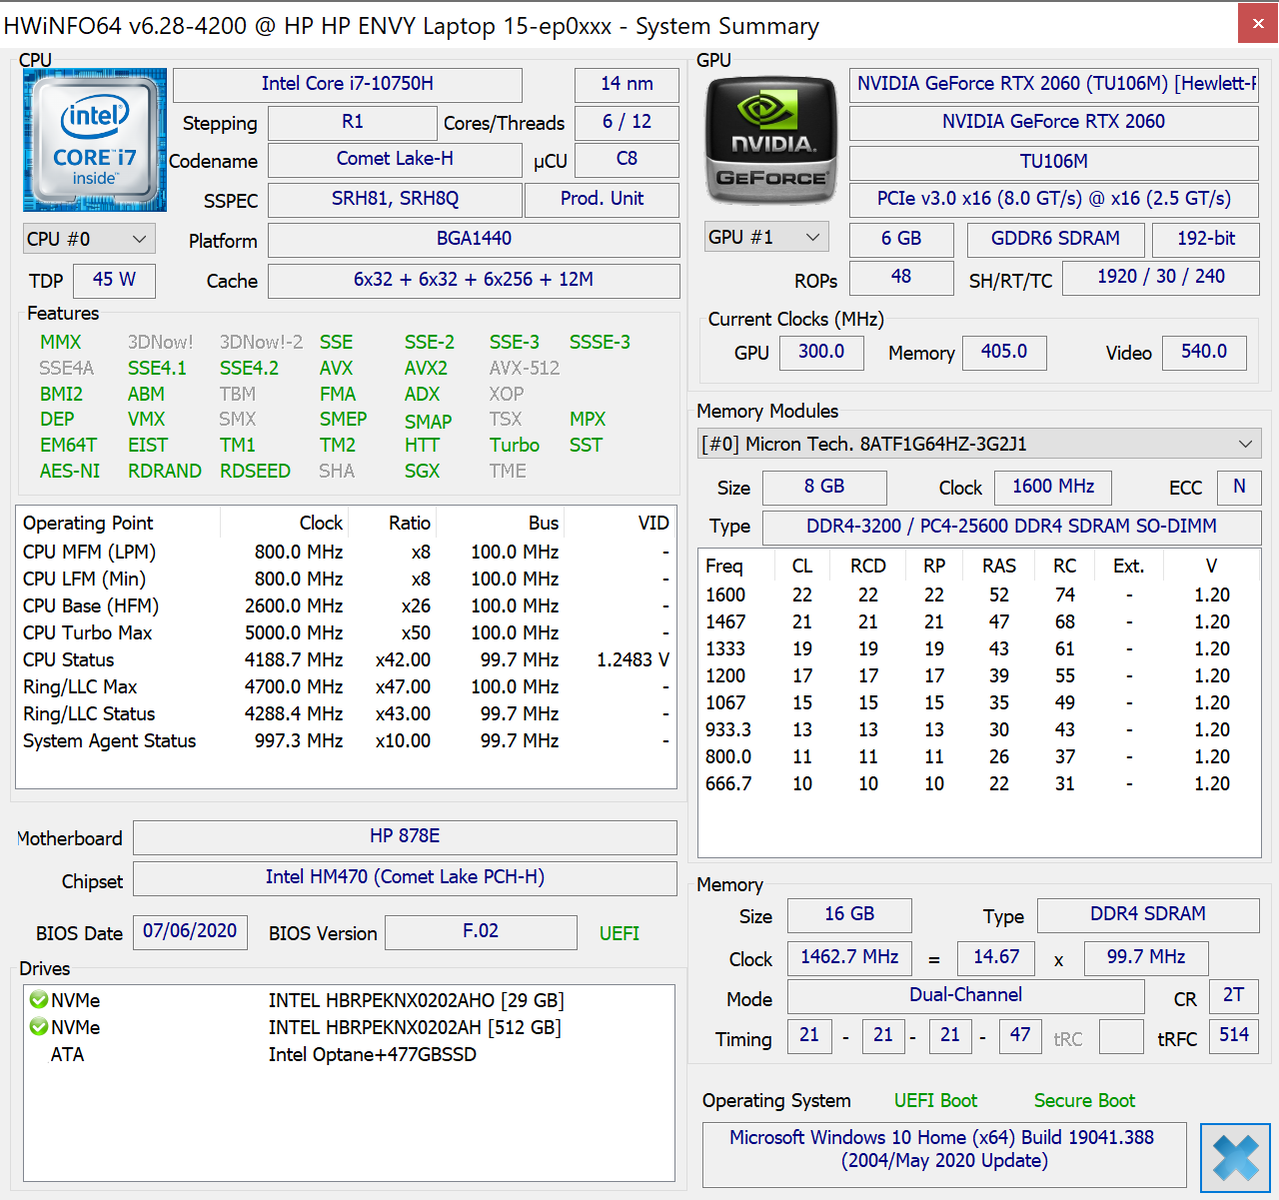The width and height of the screenshot is (1279, 1200).
Task: Click the Intel Core i7 logo
Action: [95, 140]
